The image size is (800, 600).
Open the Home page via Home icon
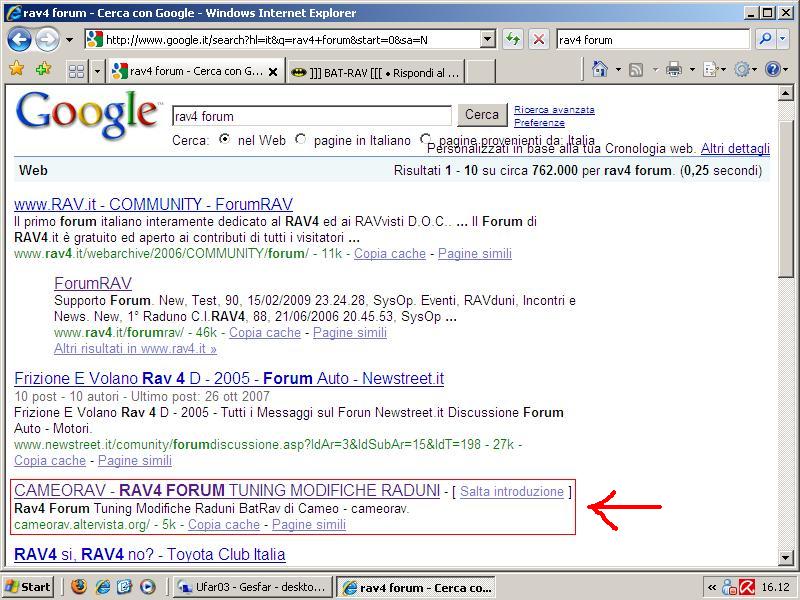click(x=598, y=70)
